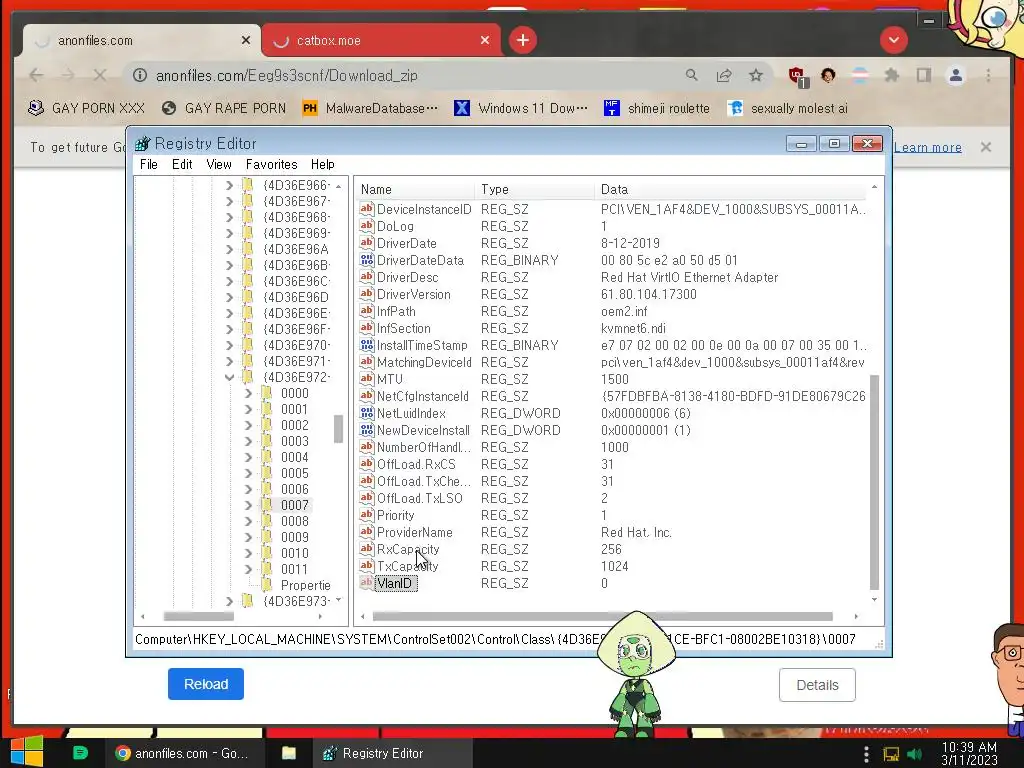Open the MalwareDatabase bookmark
This screenshot has width=1024, height=768.
click(370, 108)
